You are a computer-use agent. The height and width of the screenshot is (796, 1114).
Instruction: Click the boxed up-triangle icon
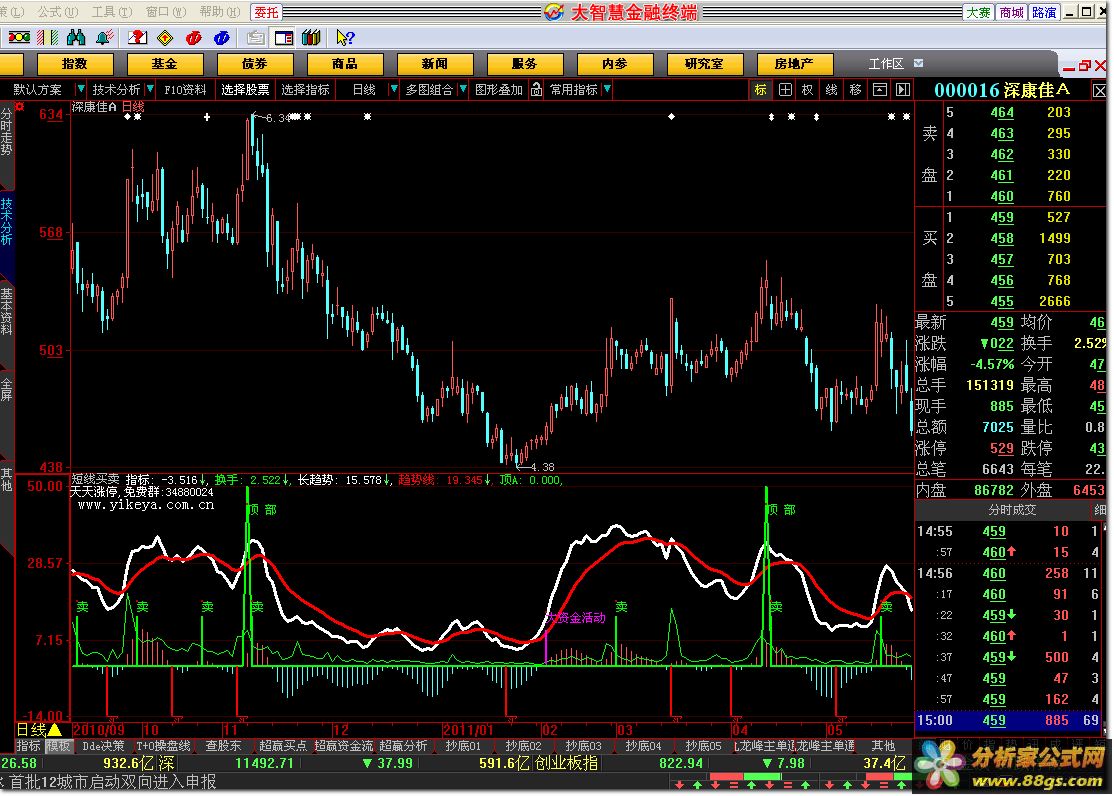pyautogui.click(x=880, y=90)
